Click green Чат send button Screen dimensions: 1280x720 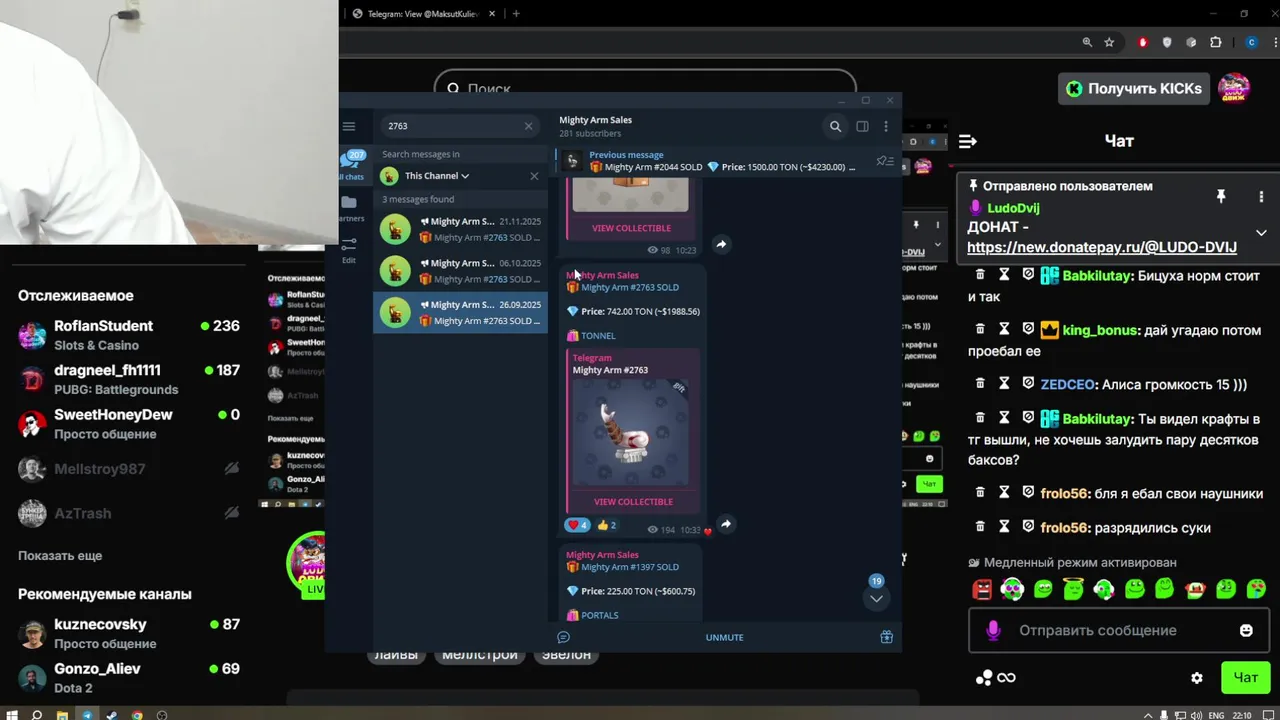click(x=1245, y=678)
